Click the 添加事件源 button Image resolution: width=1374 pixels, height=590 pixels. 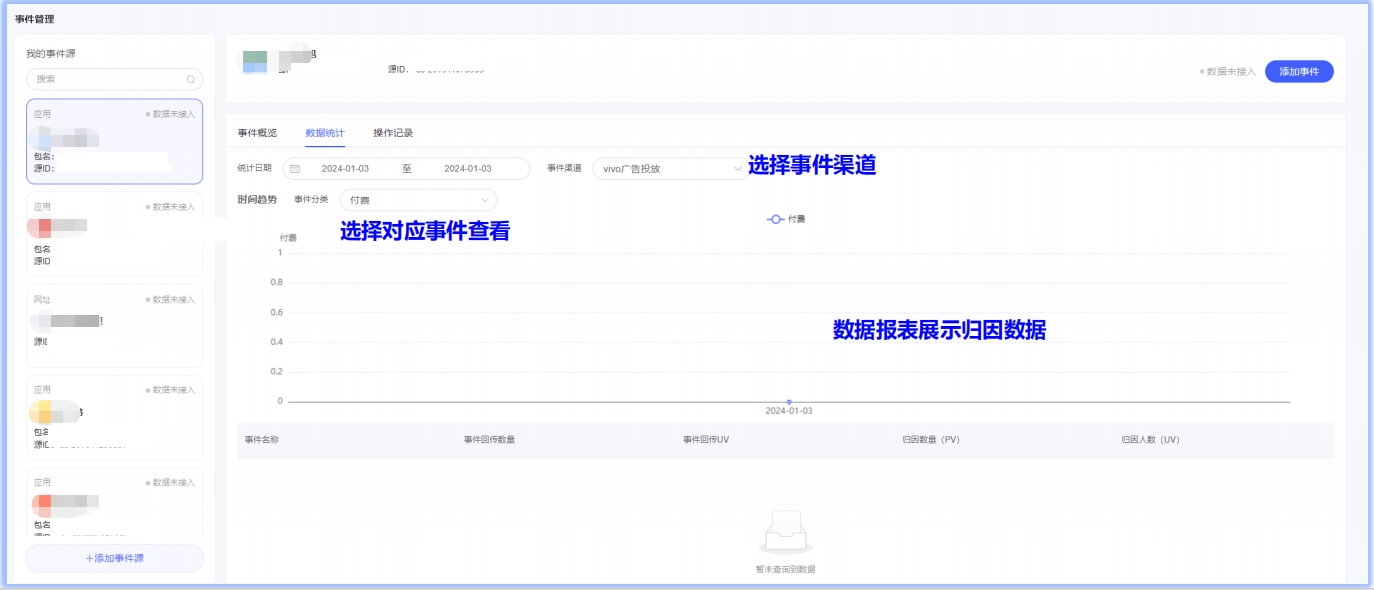[x=114, y=558]
